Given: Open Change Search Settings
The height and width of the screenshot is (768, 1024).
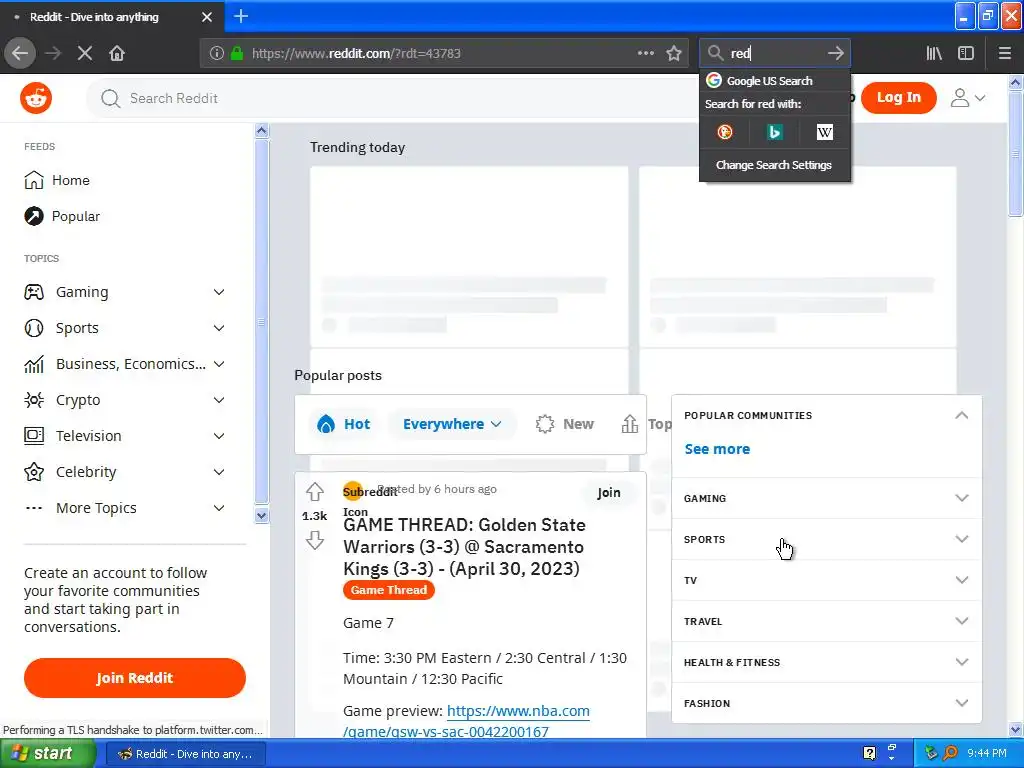Looking at the screenshot, I should point(775,165).
